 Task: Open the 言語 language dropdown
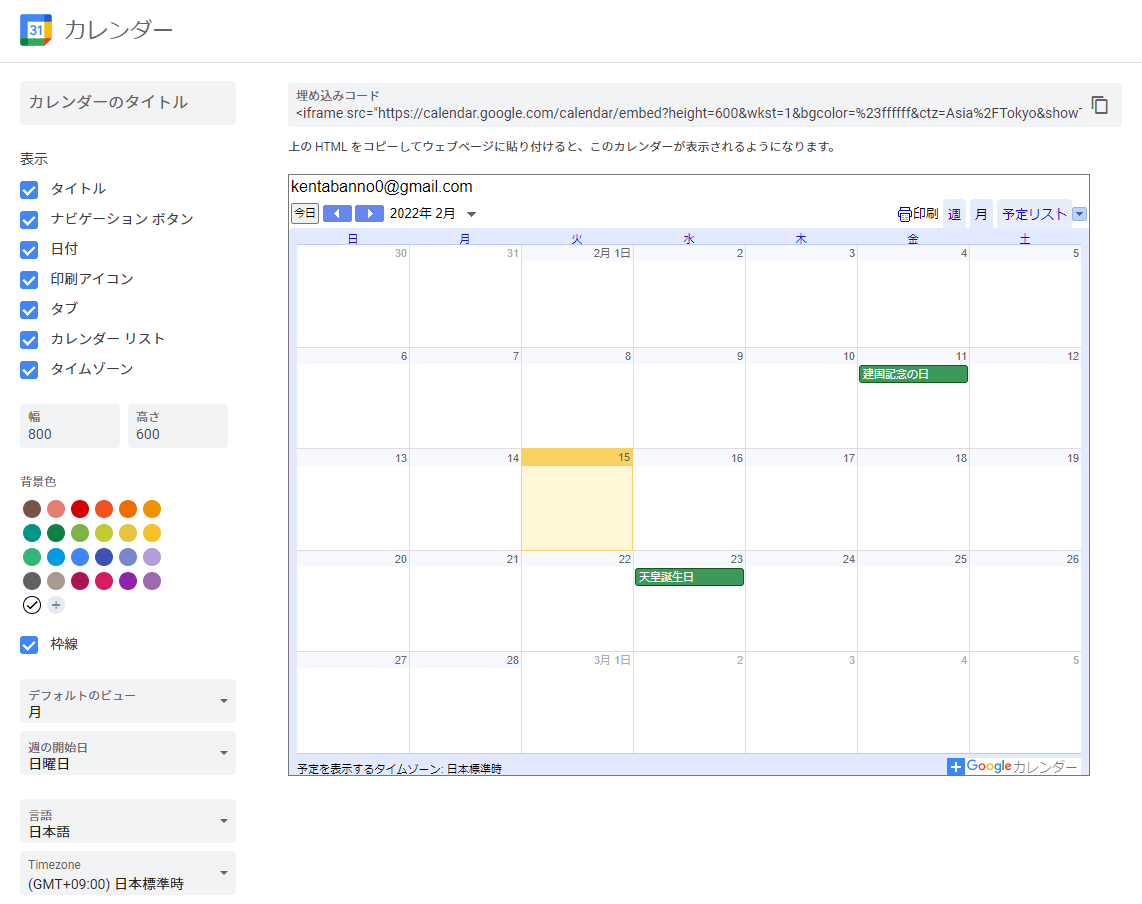127,821
